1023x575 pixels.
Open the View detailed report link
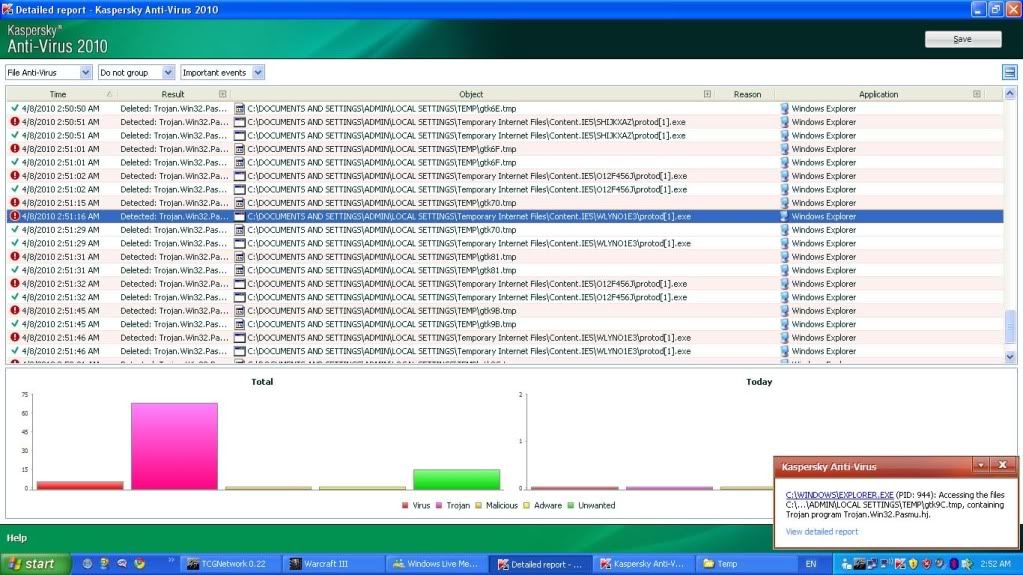point(822,532)
